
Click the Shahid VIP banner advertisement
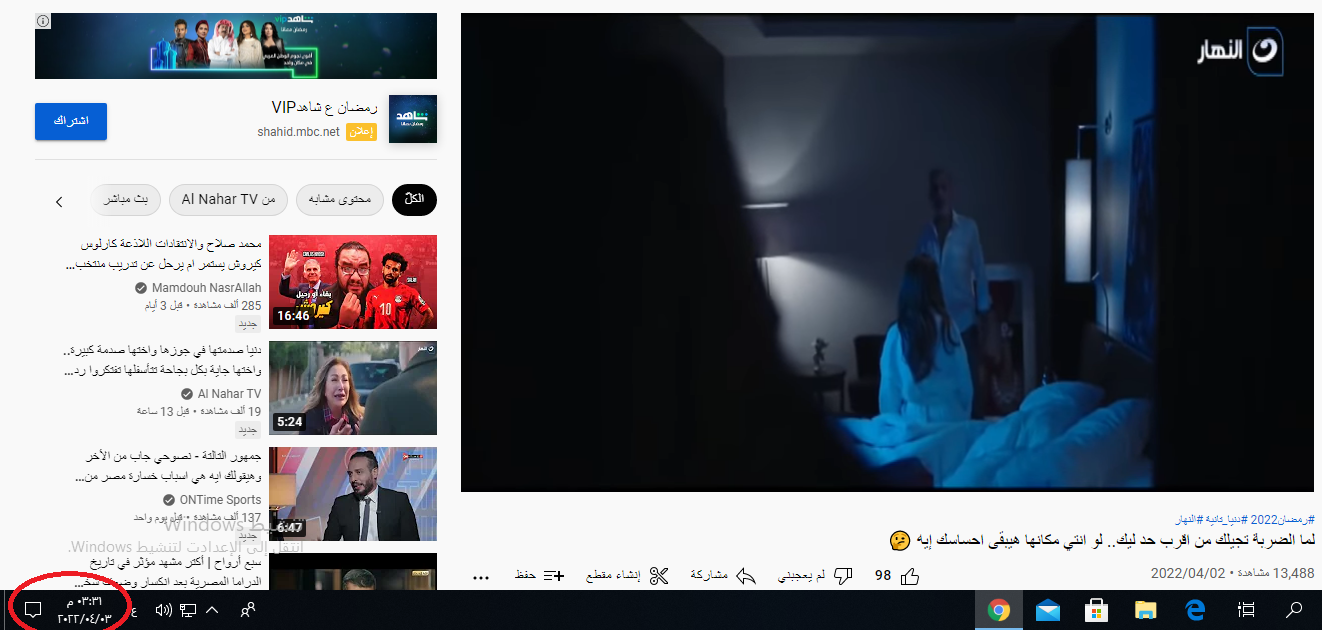tap(236, 46)
